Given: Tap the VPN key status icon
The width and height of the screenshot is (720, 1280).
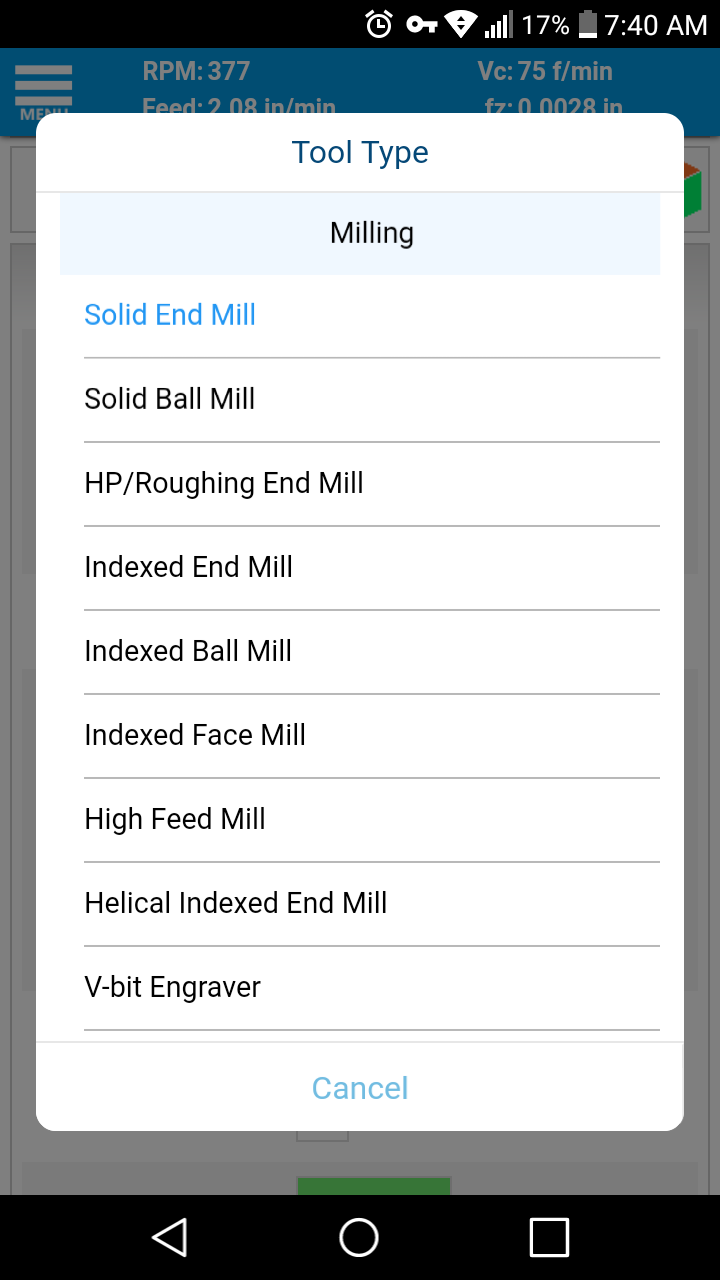Looking at the screenshot, I should (421, 24).
